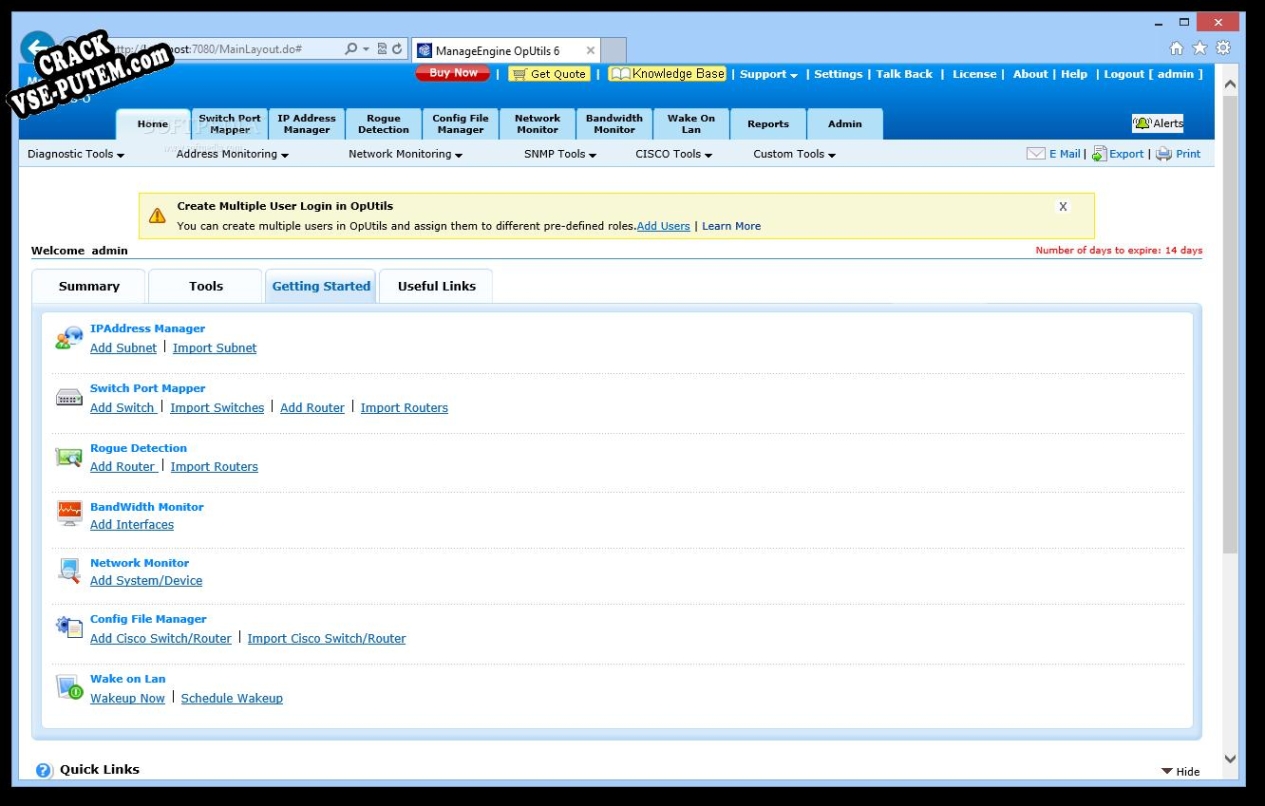Click the address bar search magnifier icon

pyautogui.click(x=351, y=49)
